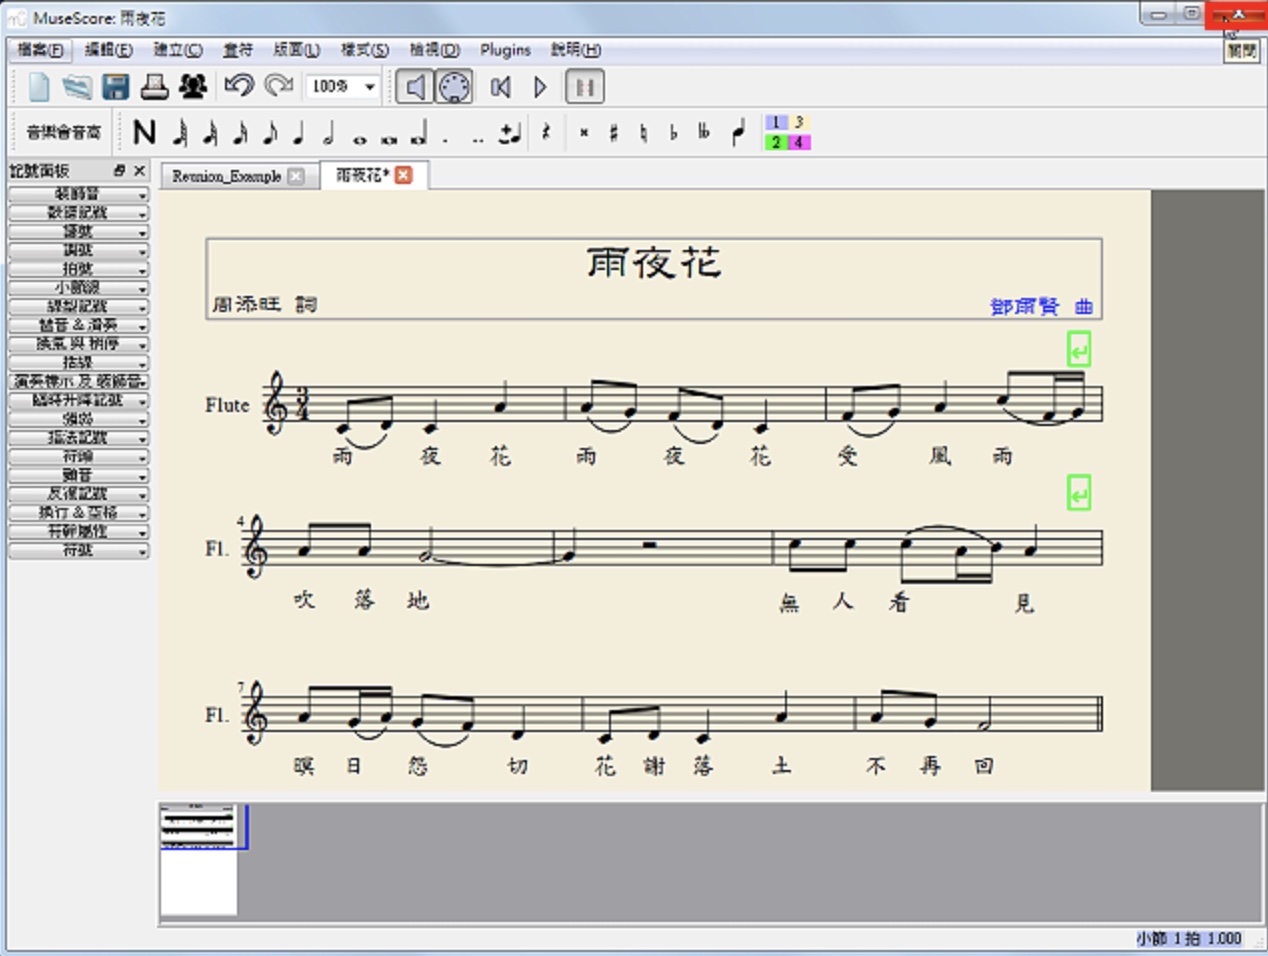Close the 雨夜花 tab with its red X
This screenshot has width=1268, height=956.
tap(403, 175)
